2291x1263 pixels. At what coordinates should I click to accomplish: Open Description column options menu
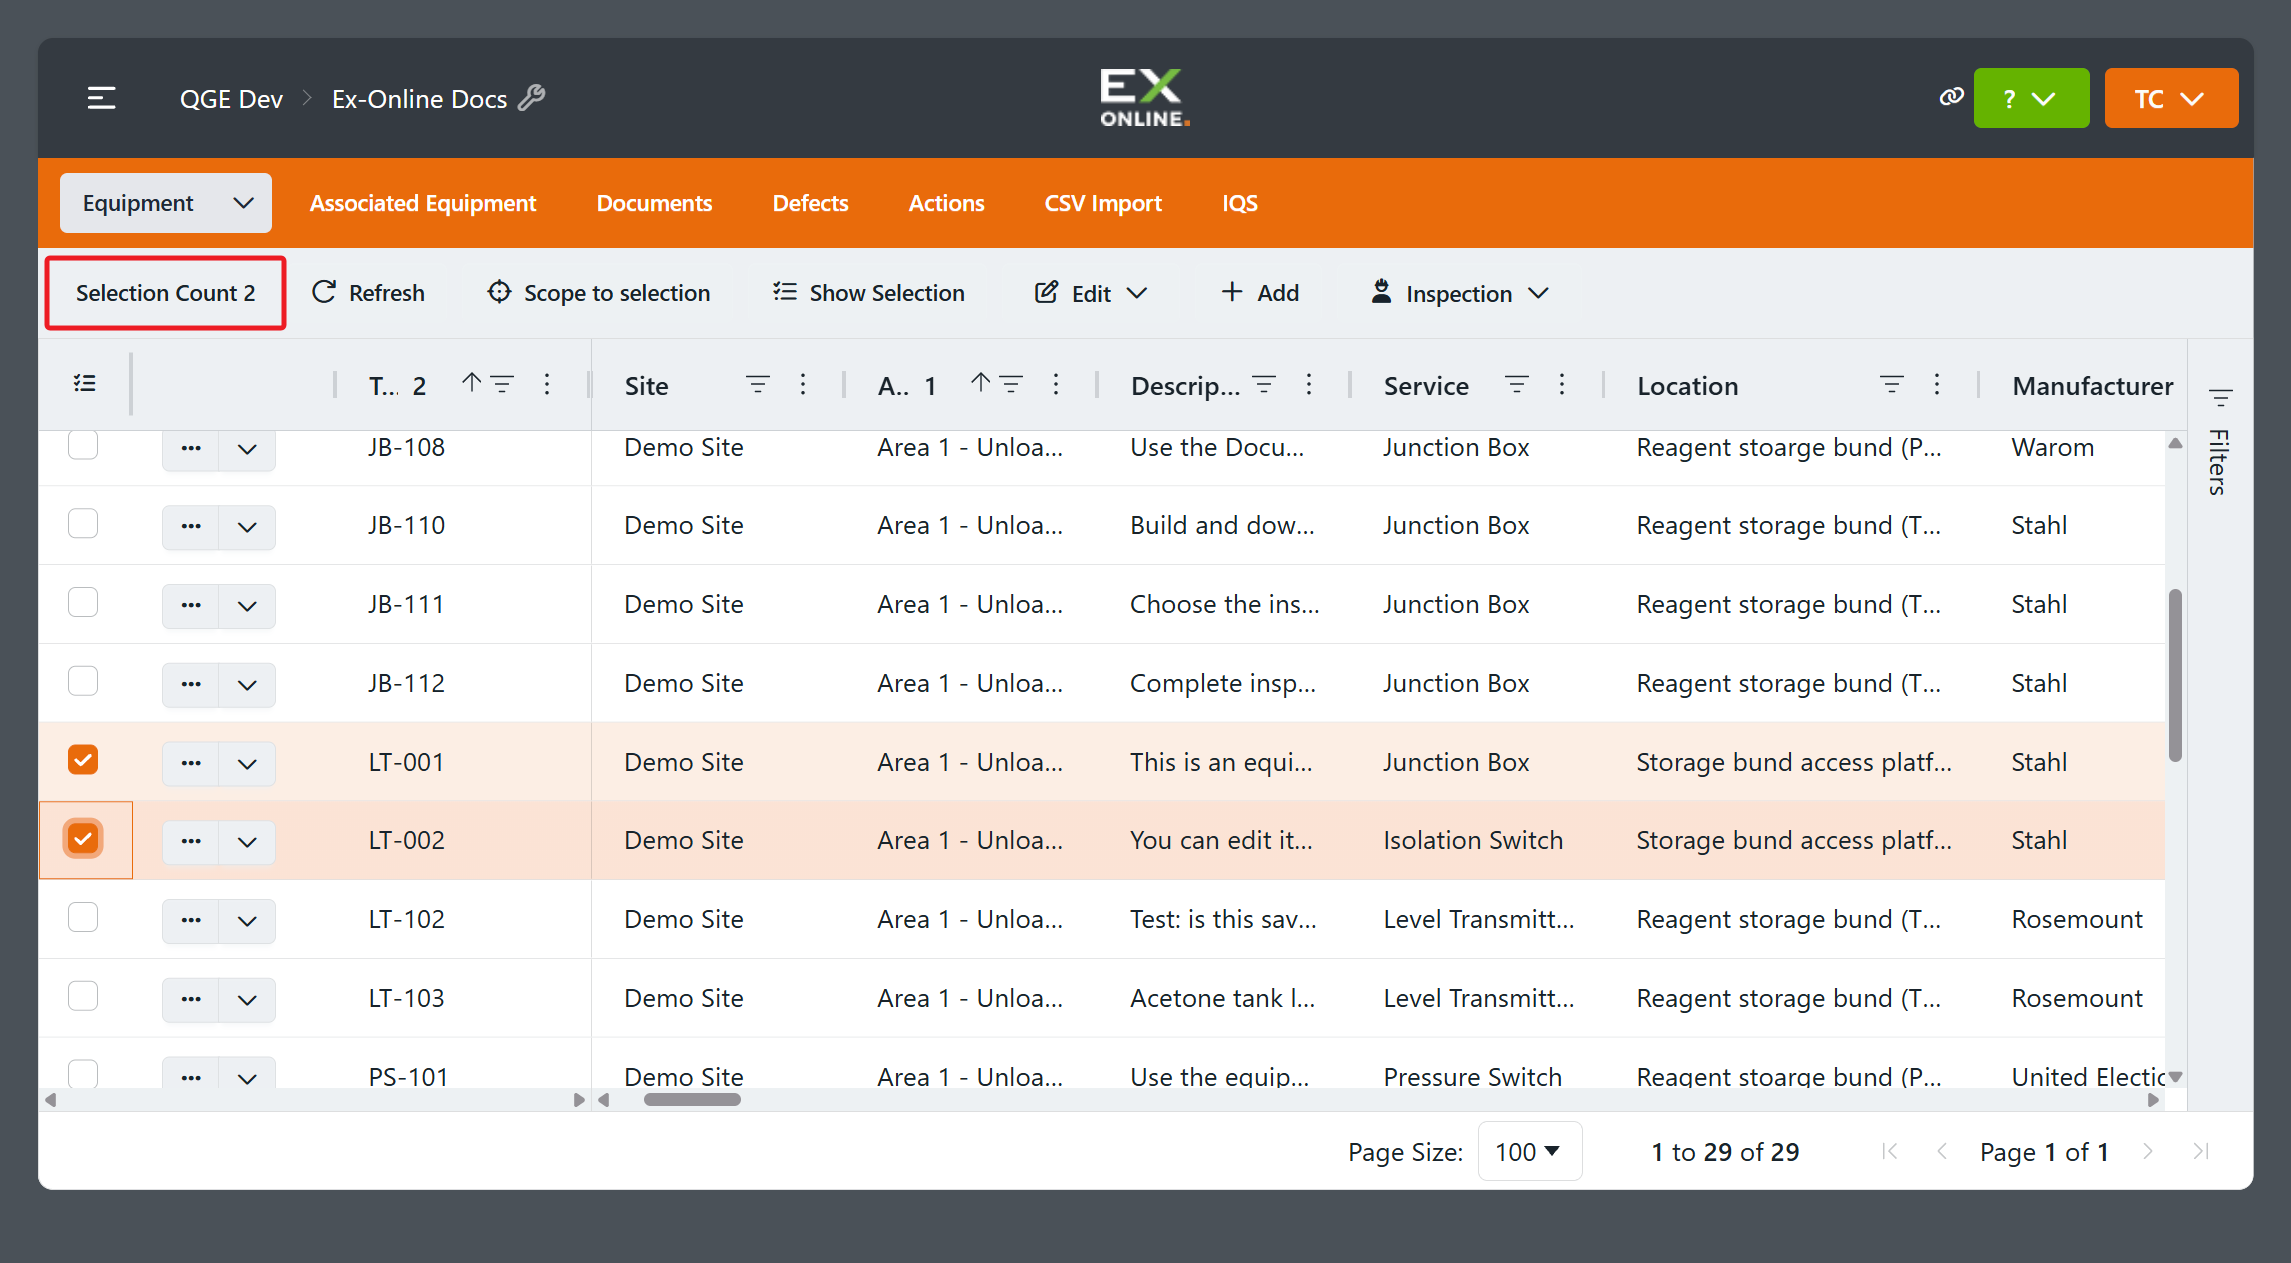pos(1309,384)
